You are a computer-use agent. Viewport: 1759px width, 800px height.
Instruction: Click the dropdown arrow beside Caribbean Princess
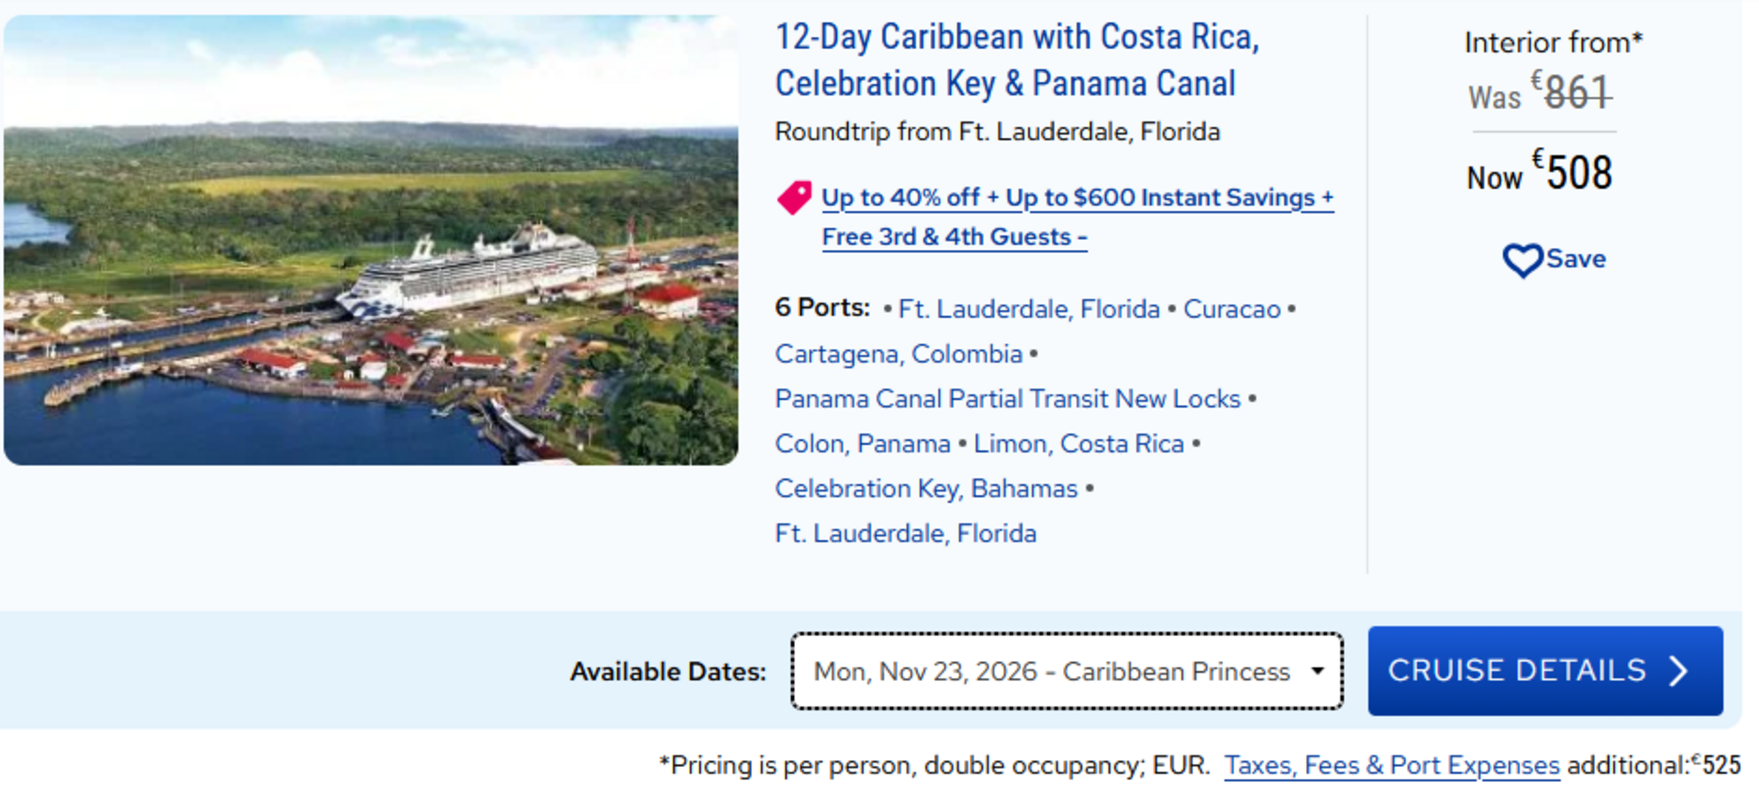coord(1317,671)
